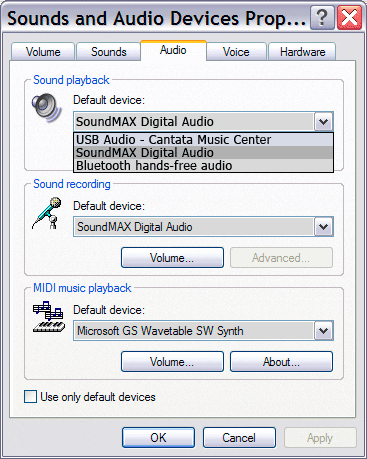Image resolution: width=367 pixels, height=459 pixels.
Task: Switch to the Volume tab
Action: click(x=43, y=52)
